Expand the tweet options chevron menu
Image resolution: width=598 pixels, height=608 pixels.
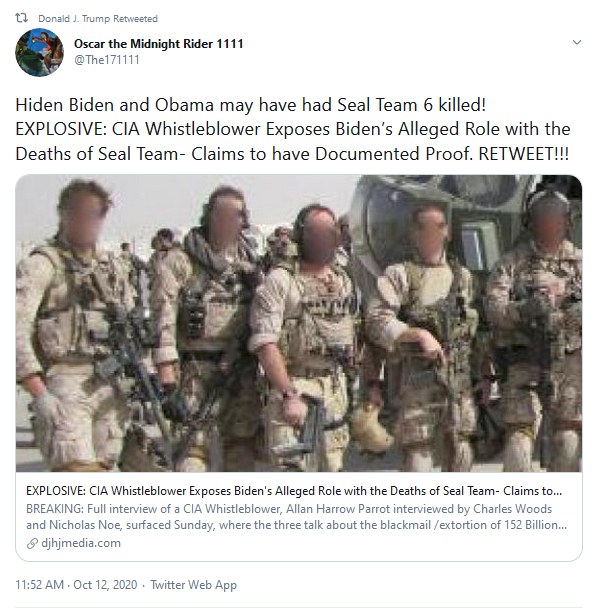(577, 42)
